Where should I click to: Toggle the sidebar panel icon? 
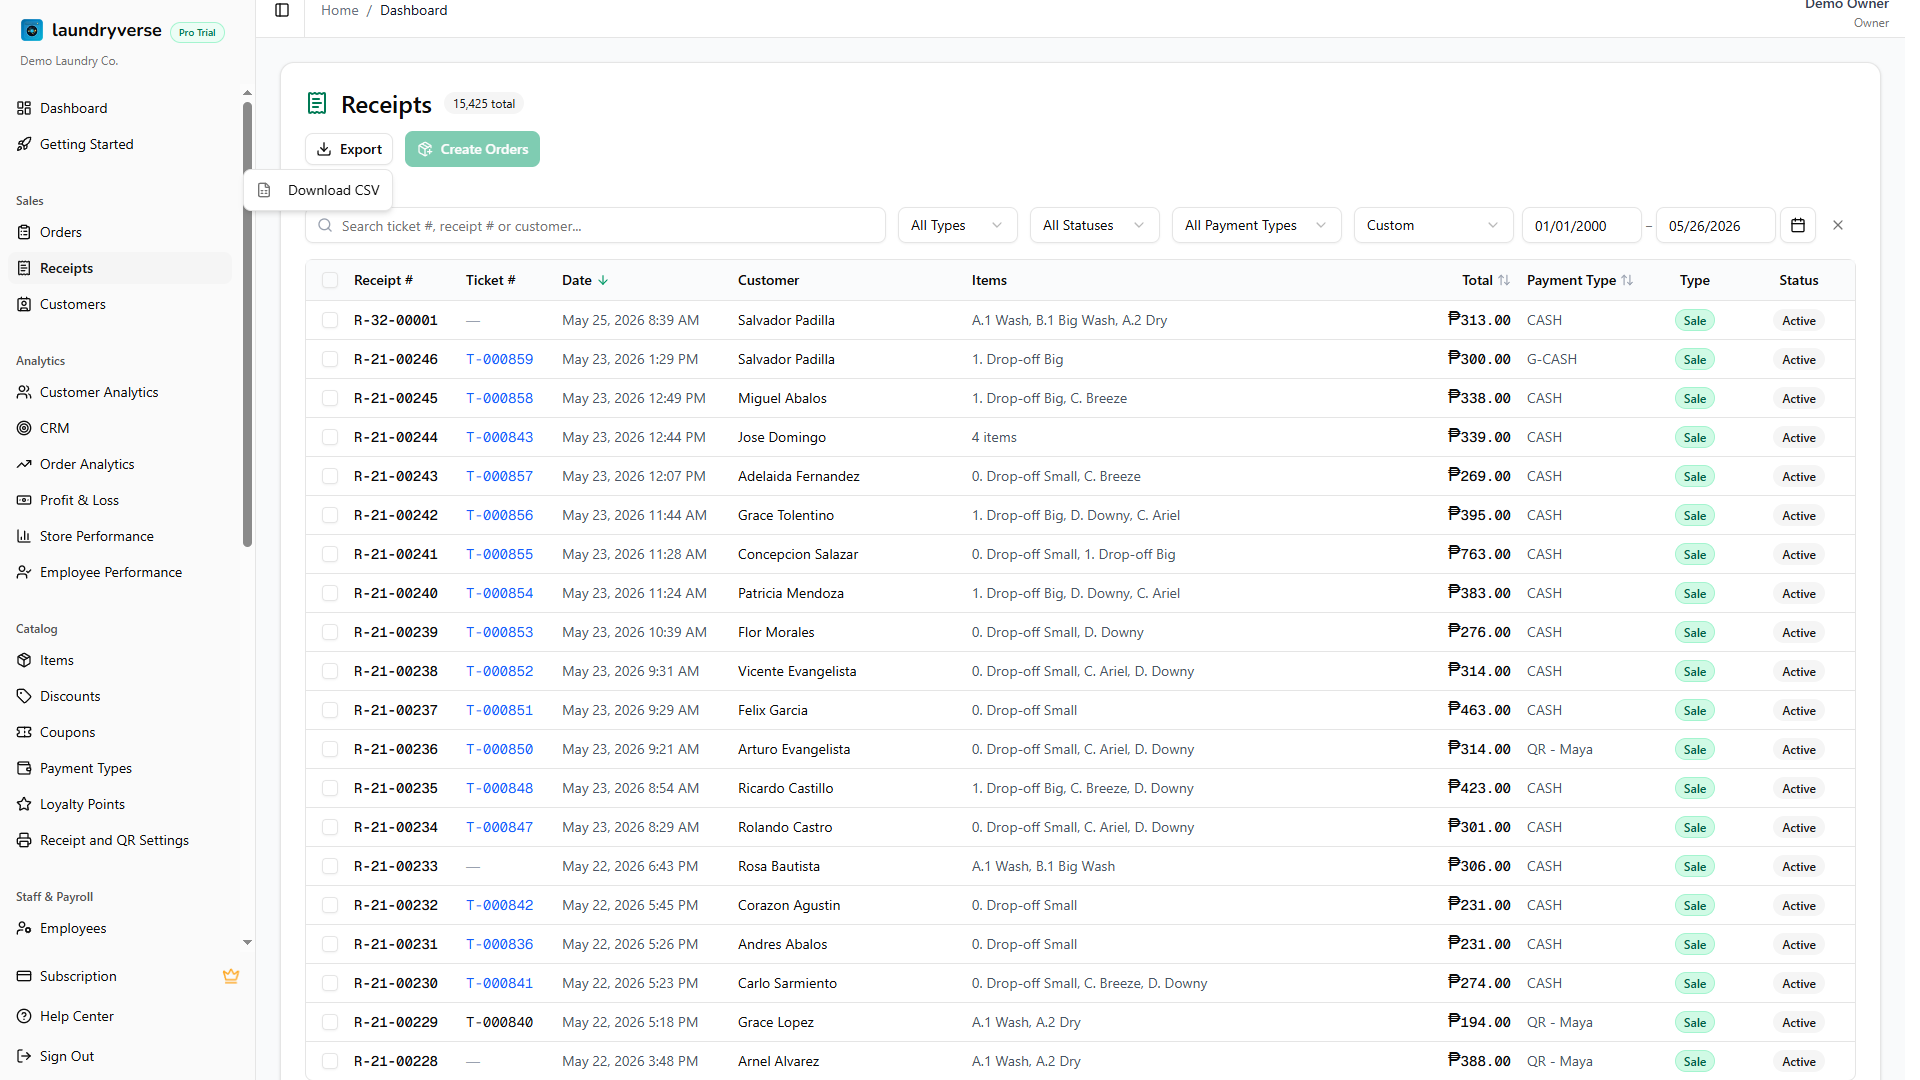[282, 10]
